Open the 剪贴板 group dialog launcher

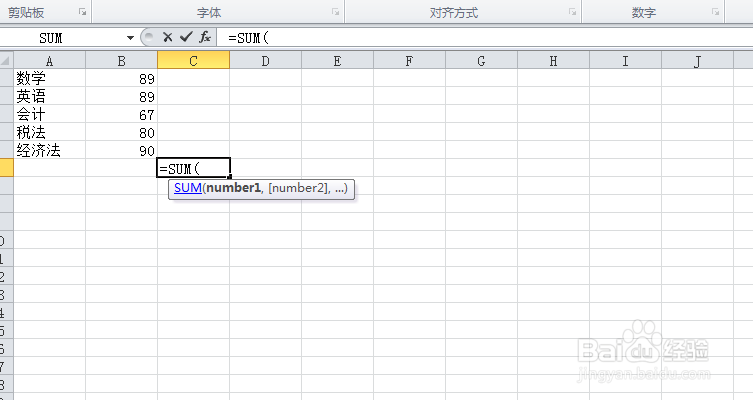click(83, 12)
